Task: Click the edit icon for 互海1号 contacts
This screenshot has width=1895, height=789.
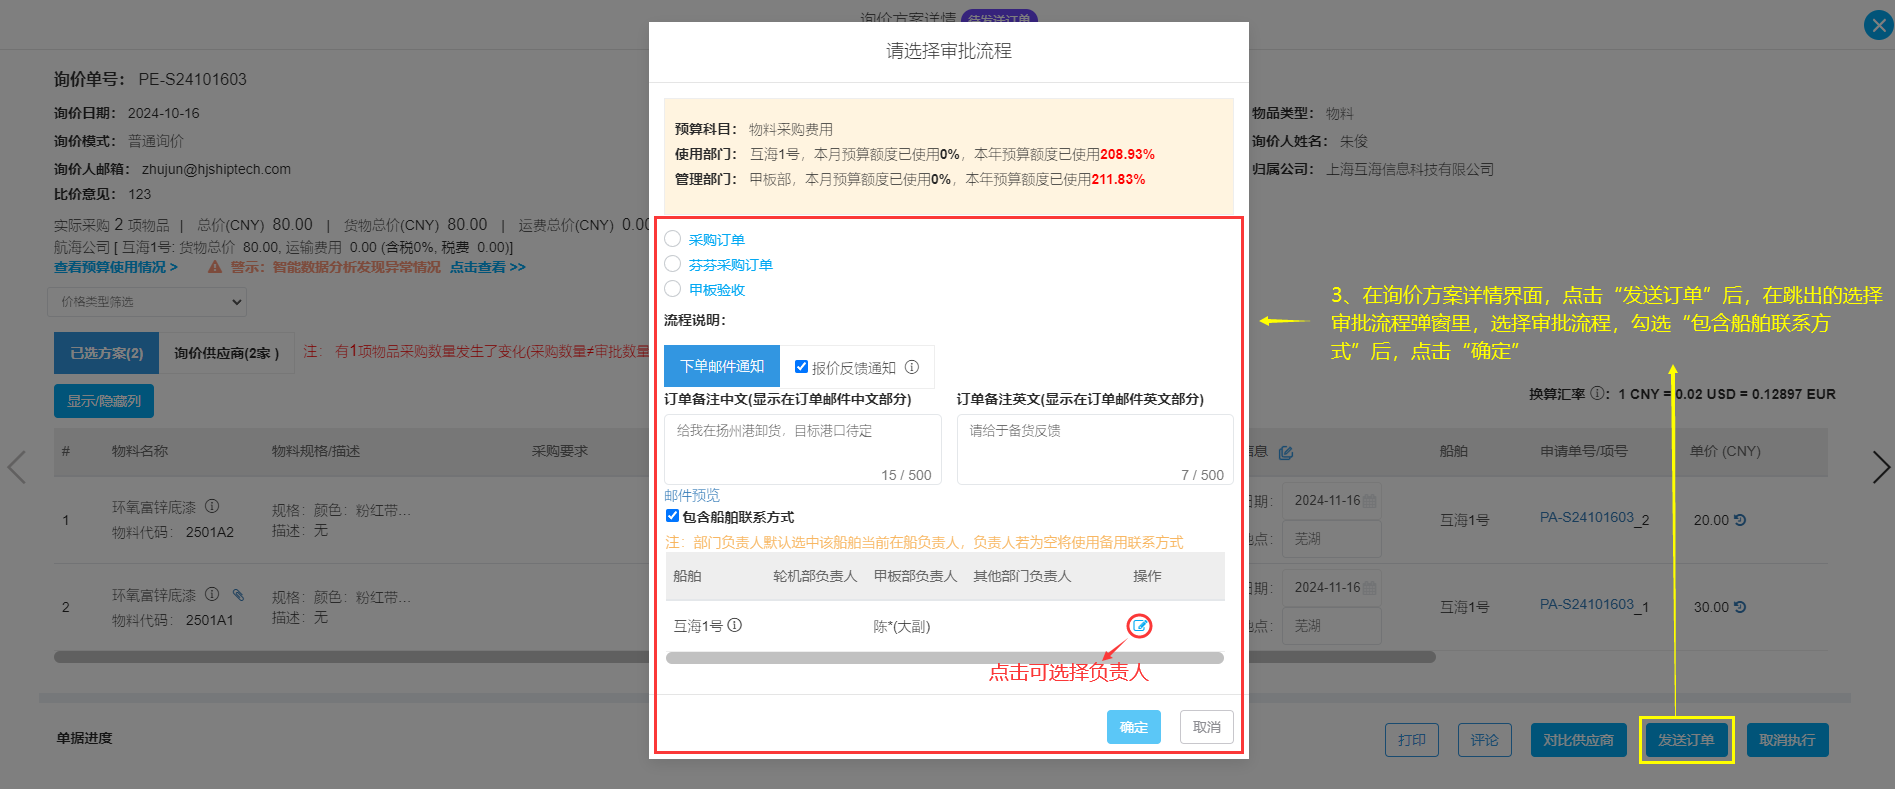Action: click(x=1139, y=626)
